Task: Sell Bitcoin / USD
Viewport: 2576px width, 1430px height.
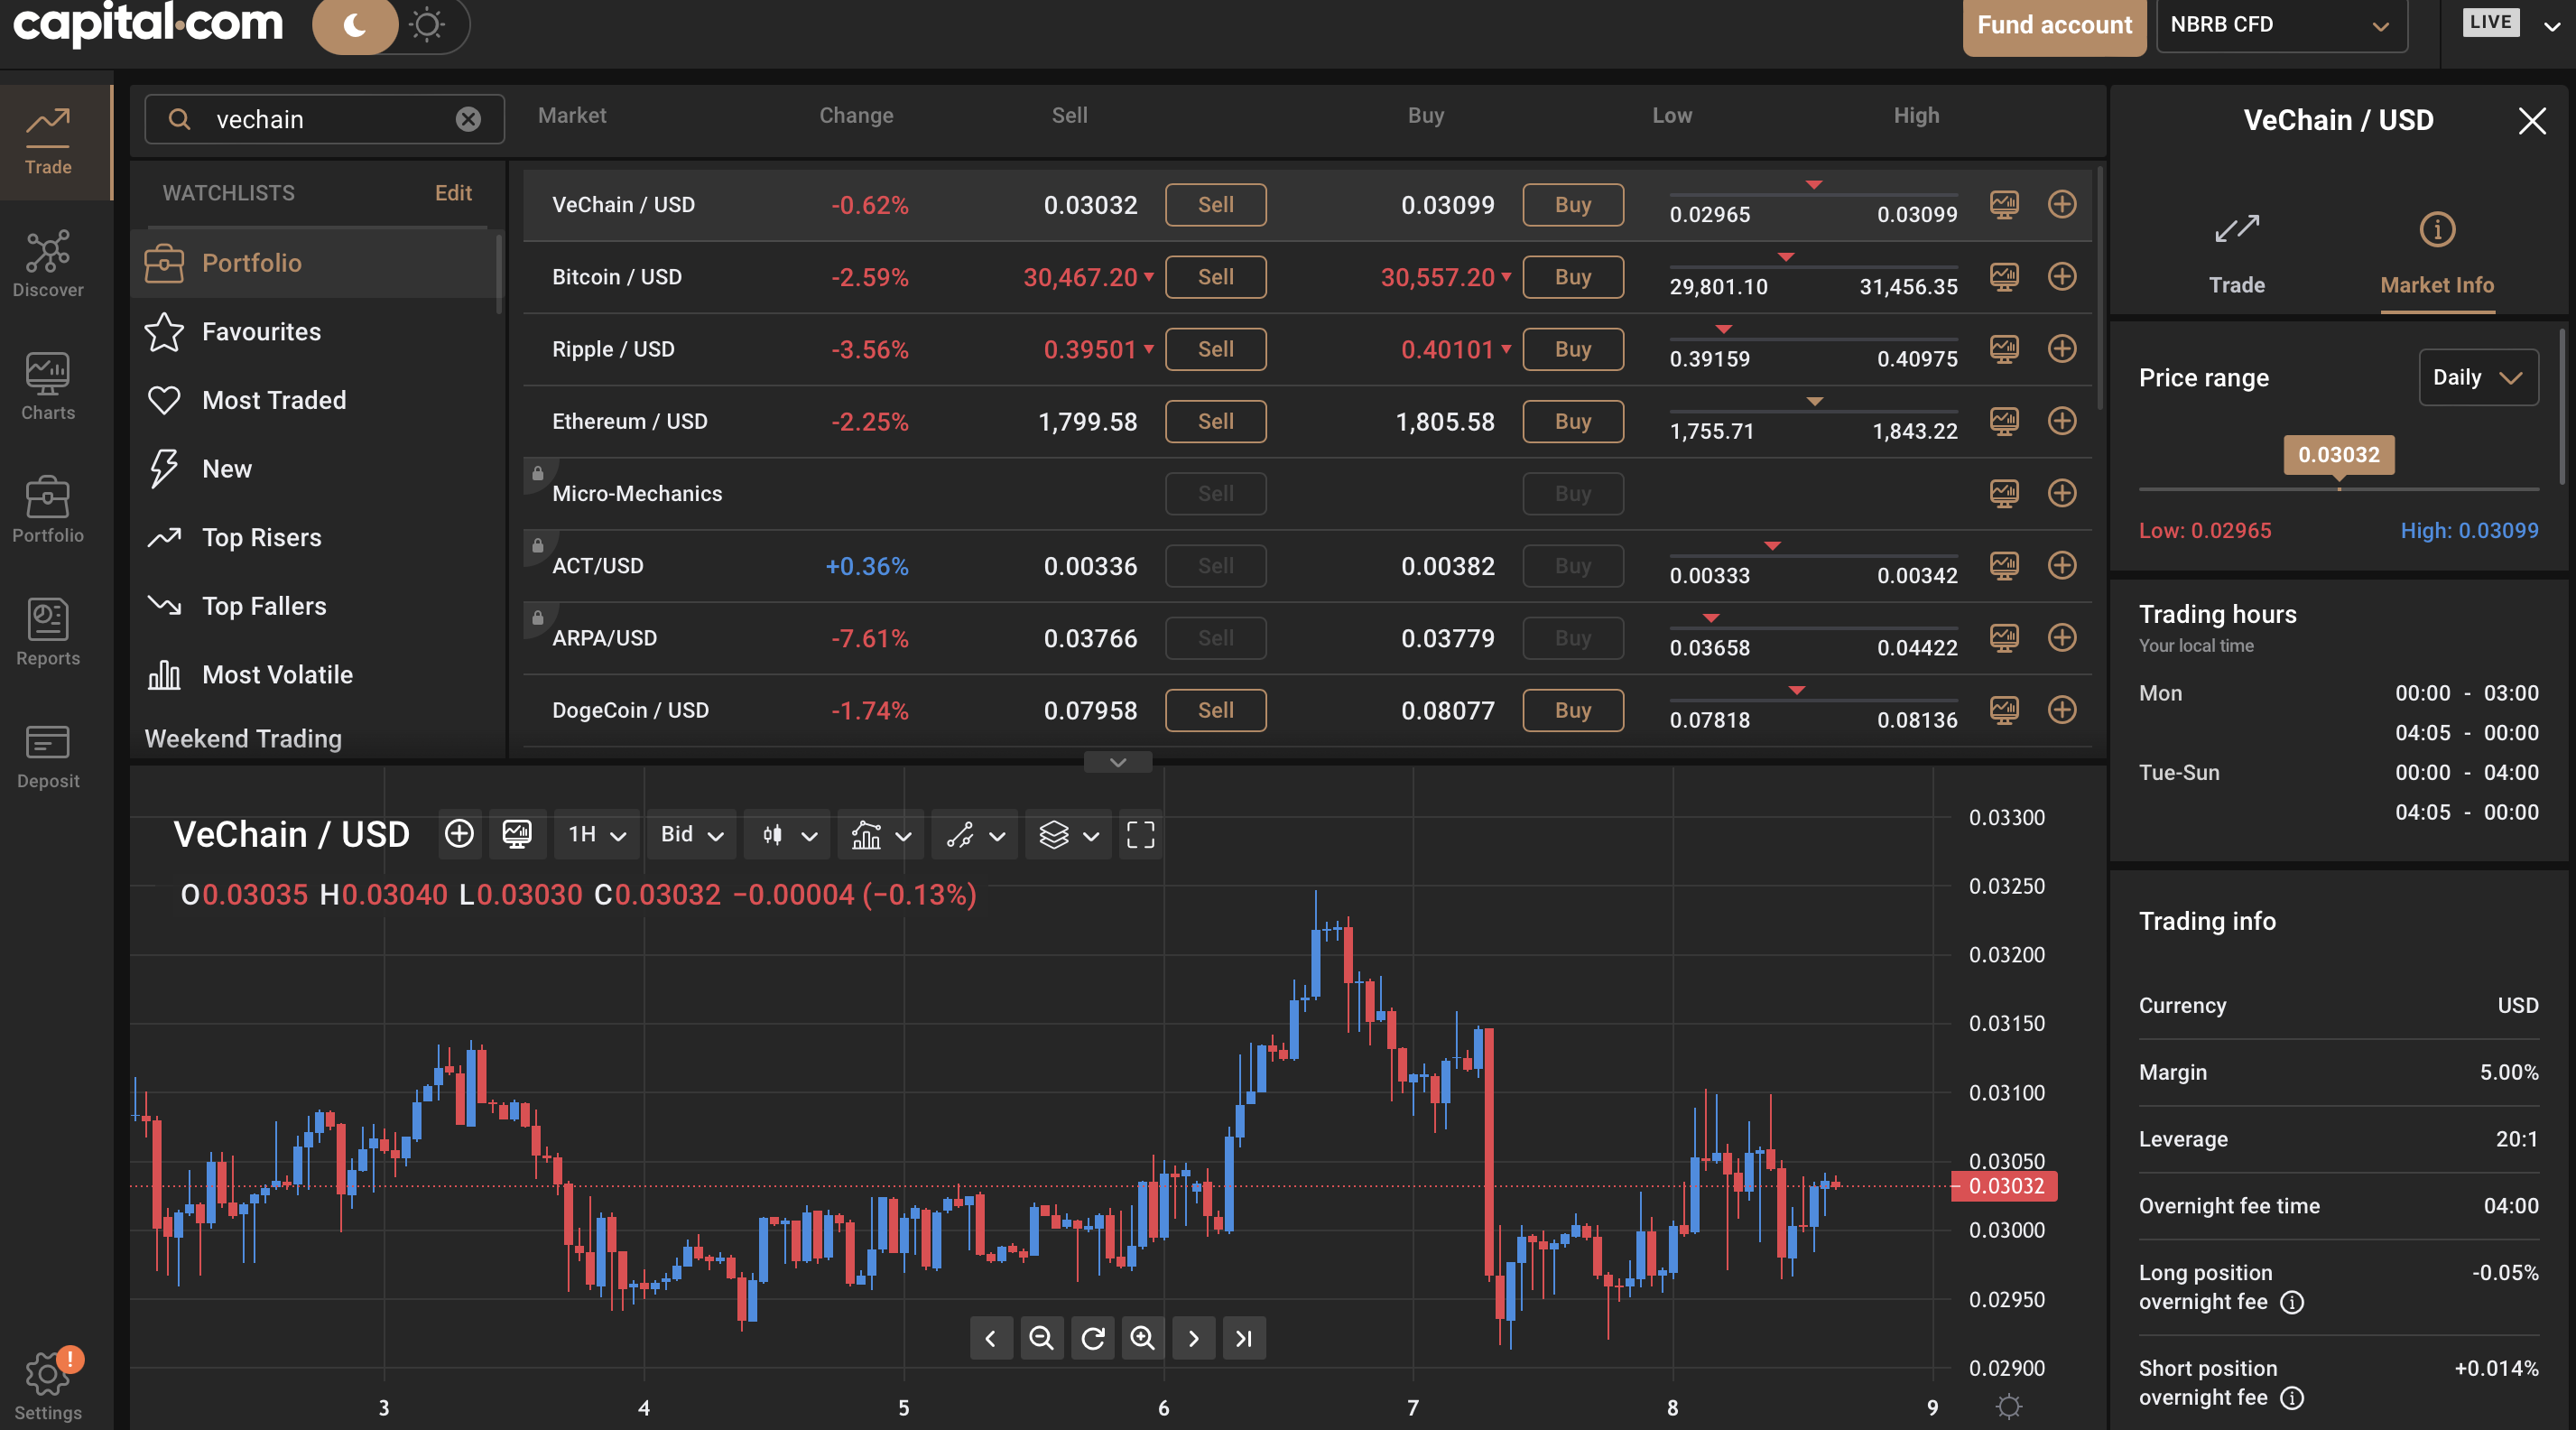Action: pyautogui.click(x=1215, y=277)
